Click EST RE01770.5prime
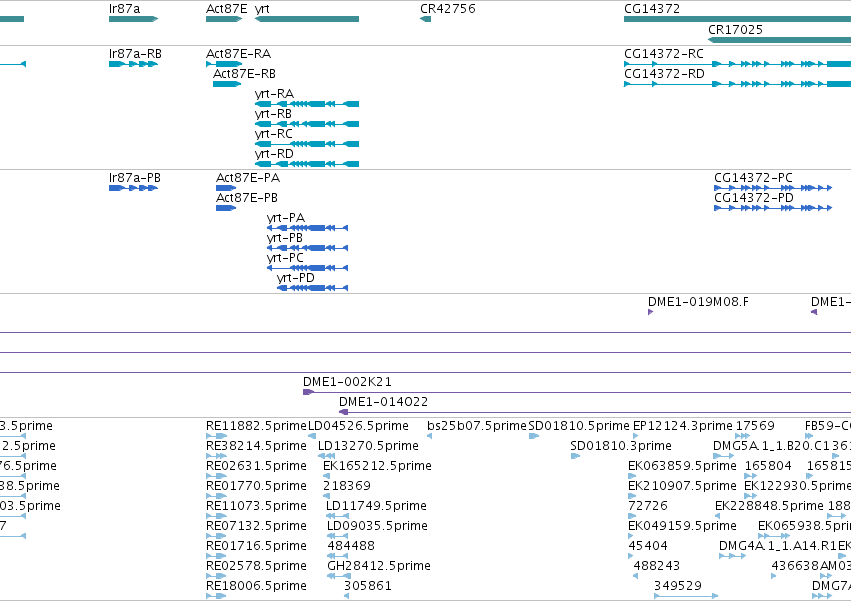851x601 pixels. click(217, 496)
